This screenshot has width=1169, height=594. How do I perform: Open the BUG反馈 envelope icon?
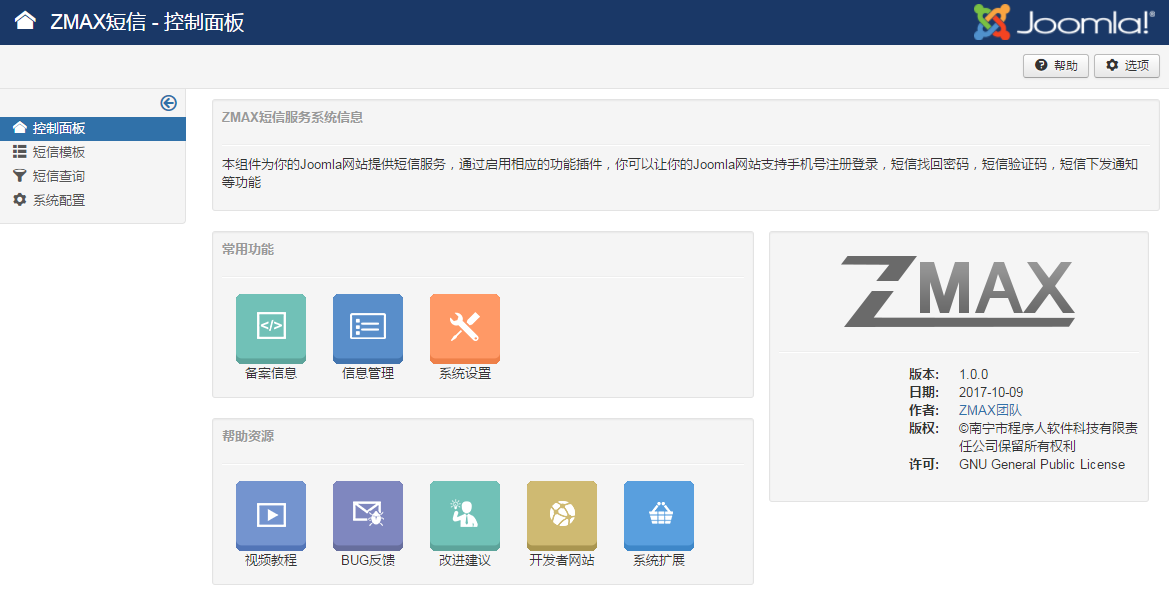(368, 515)
